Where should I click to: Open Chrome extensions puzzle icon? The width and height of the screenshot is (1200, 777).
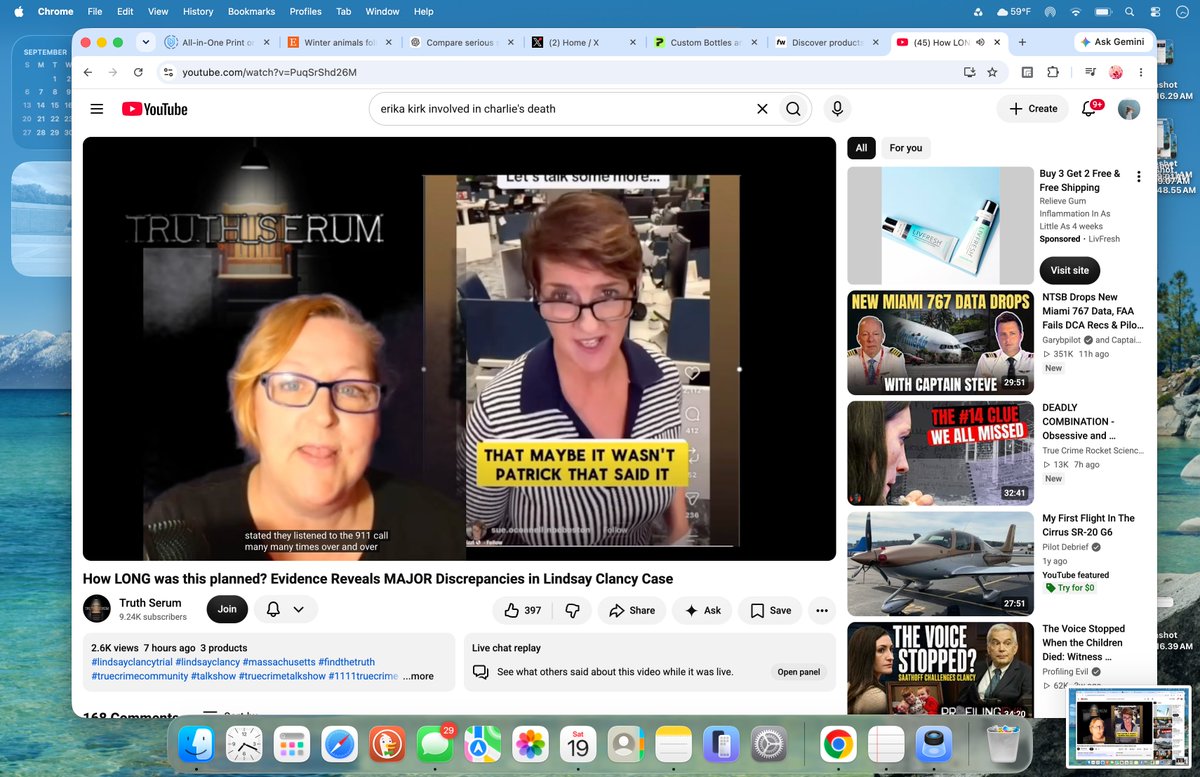[1053, 72]
